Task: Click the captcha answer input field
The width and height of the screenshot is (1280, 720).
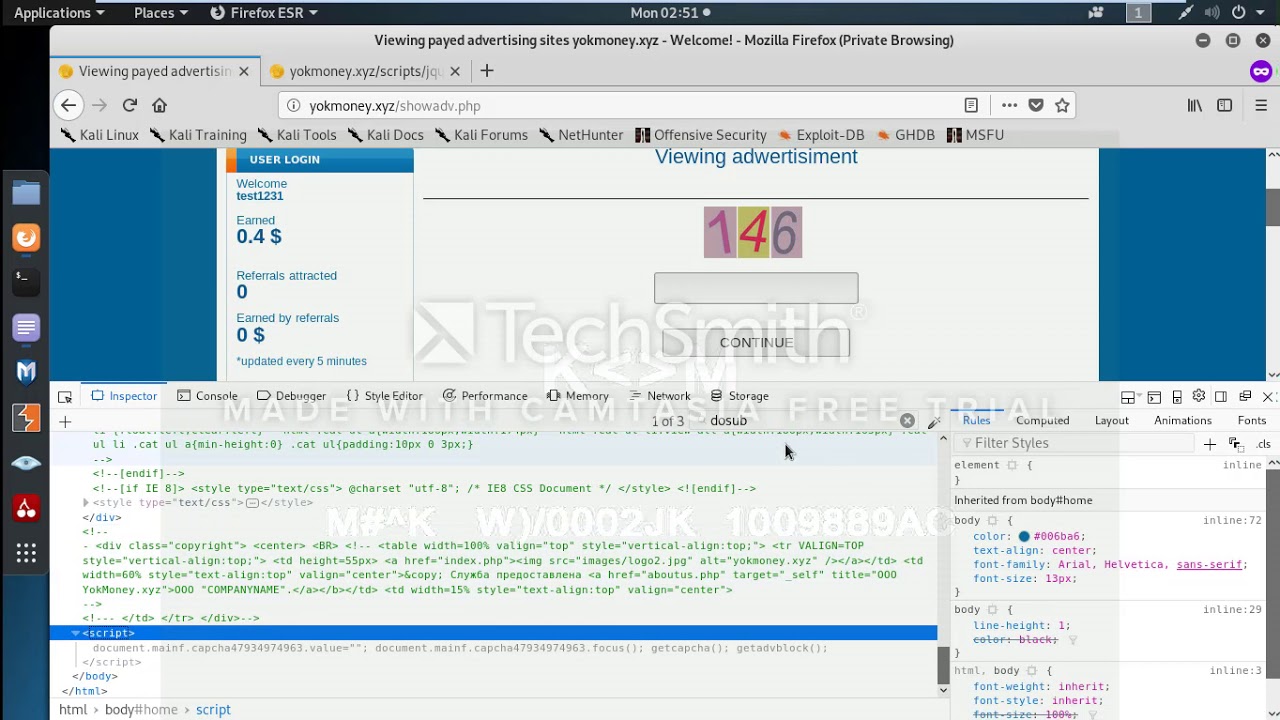Action: click(756, 288)
